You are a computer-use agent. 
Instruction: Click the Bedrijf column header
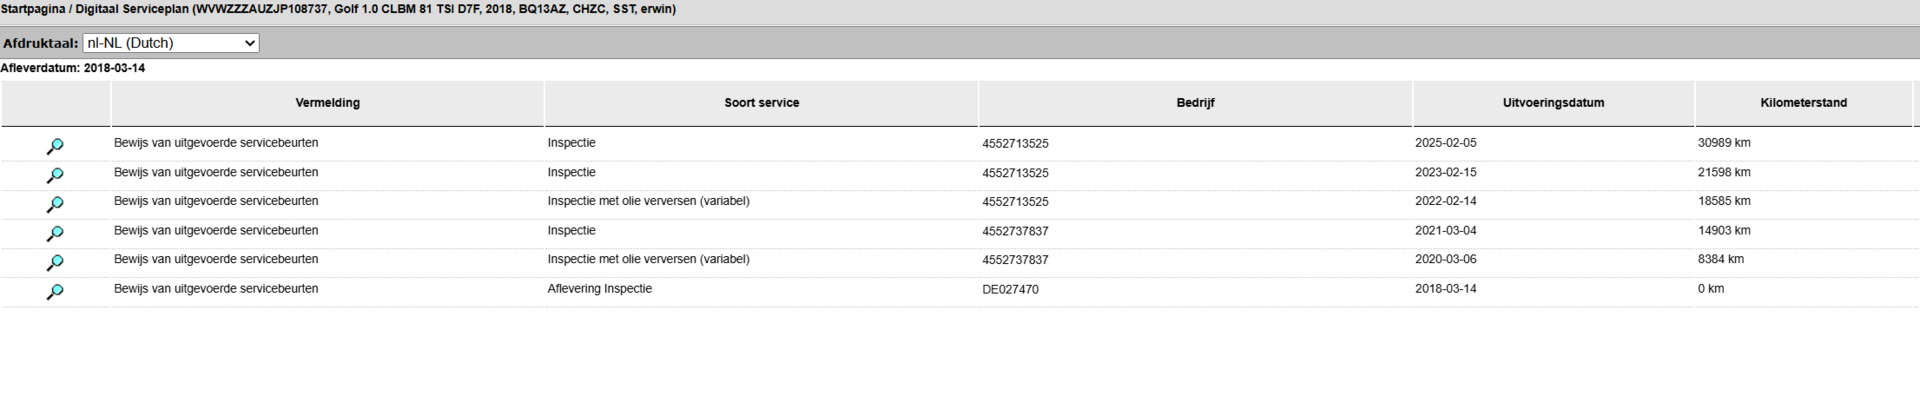click(x=1195, y=103)
